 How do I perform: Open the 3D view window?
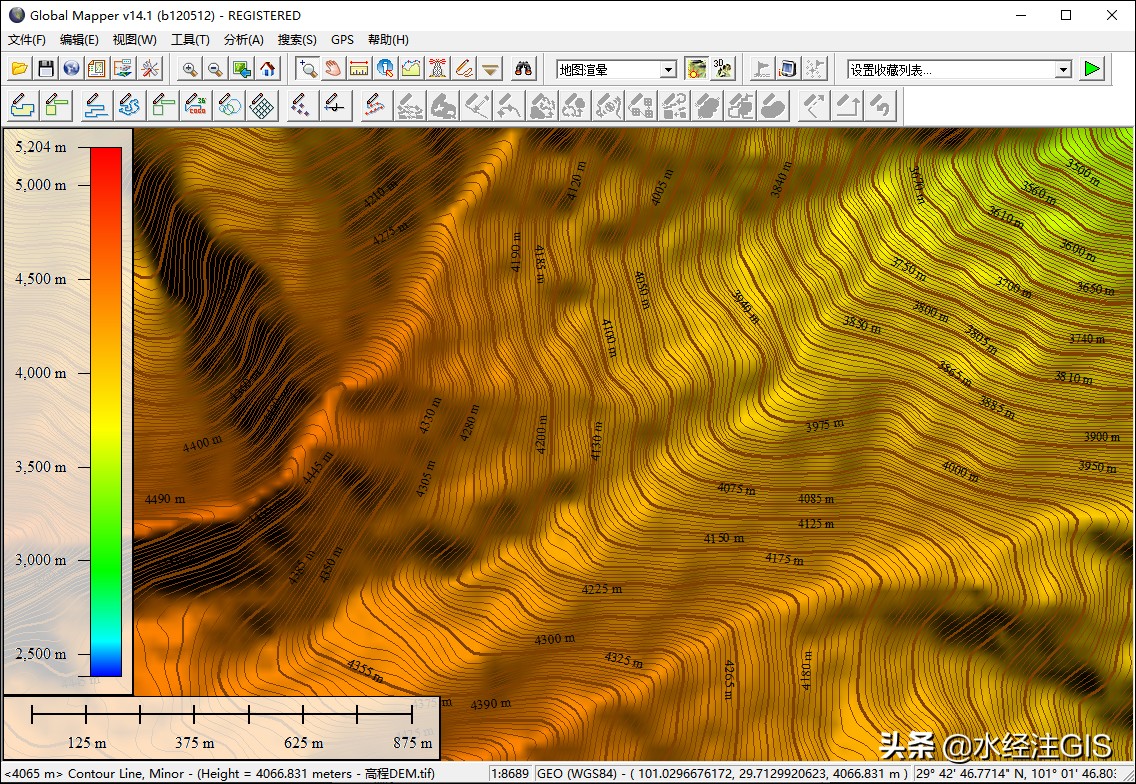722,69
